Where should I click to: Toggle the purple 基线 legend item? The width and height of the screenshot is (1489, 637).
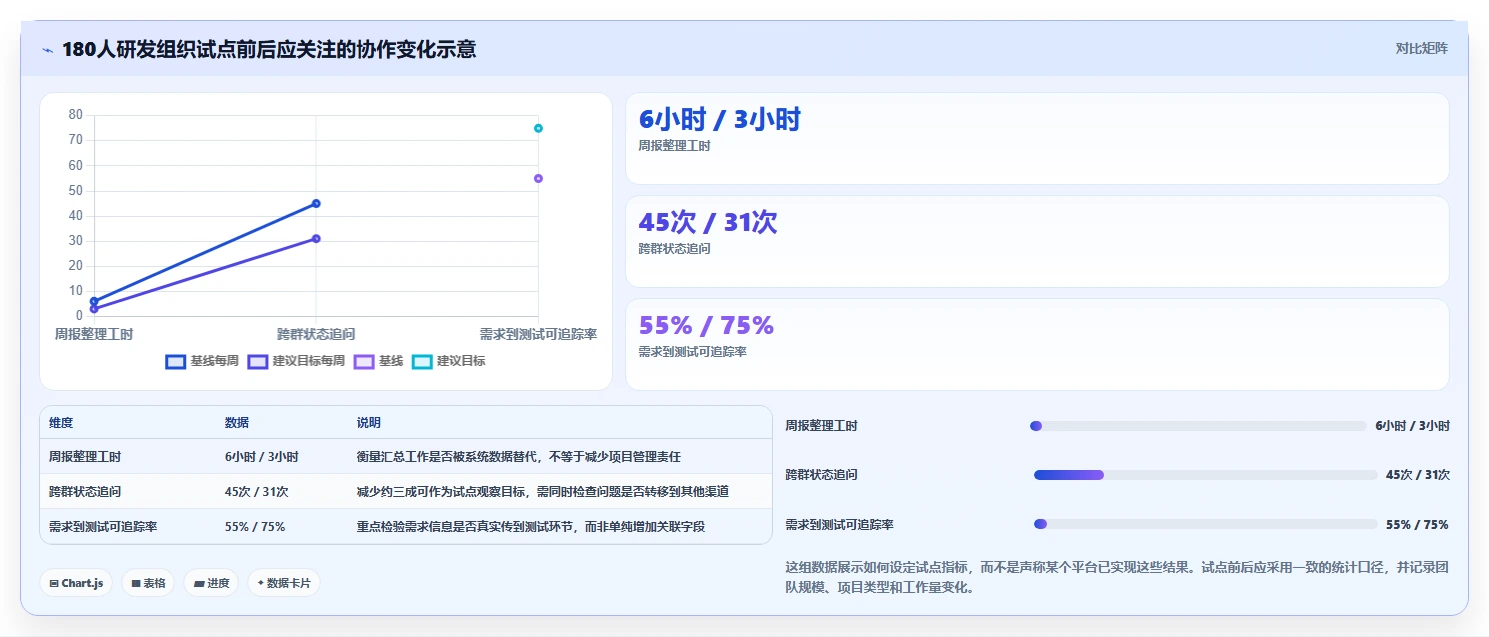378,361
